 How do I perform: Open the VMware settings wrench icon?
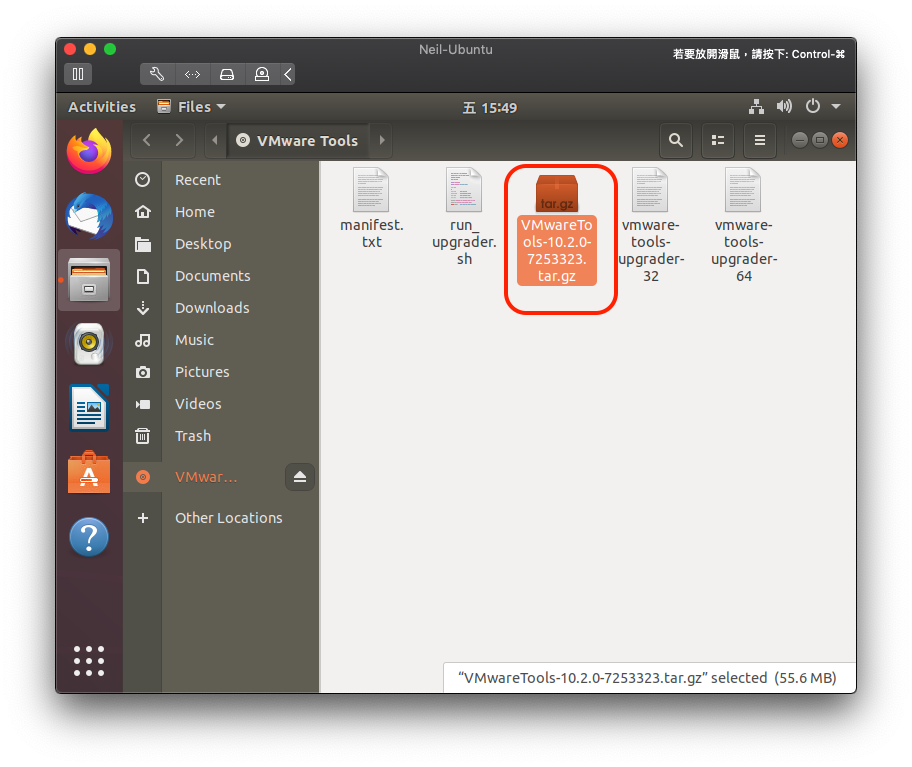tap(157, 74)
